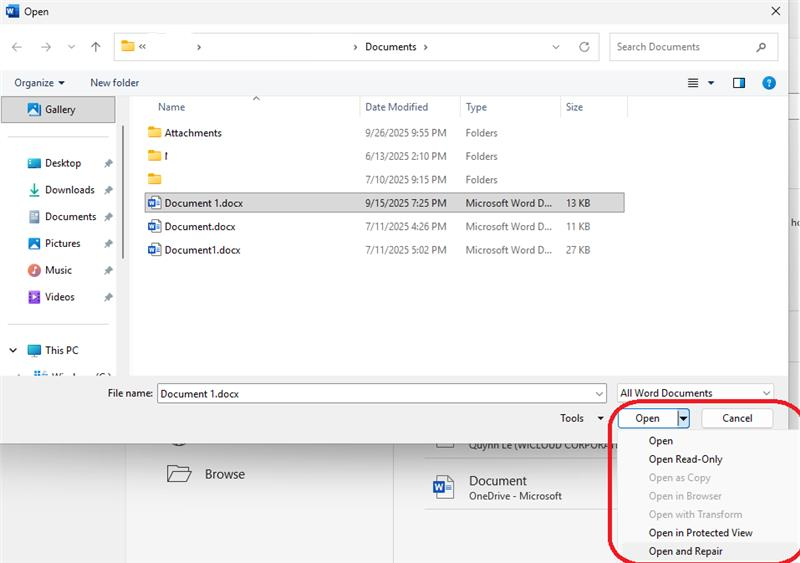Viewport: 800px width, 563px height.
Task: Close the Open dialog window
Action: coord(776,11)
